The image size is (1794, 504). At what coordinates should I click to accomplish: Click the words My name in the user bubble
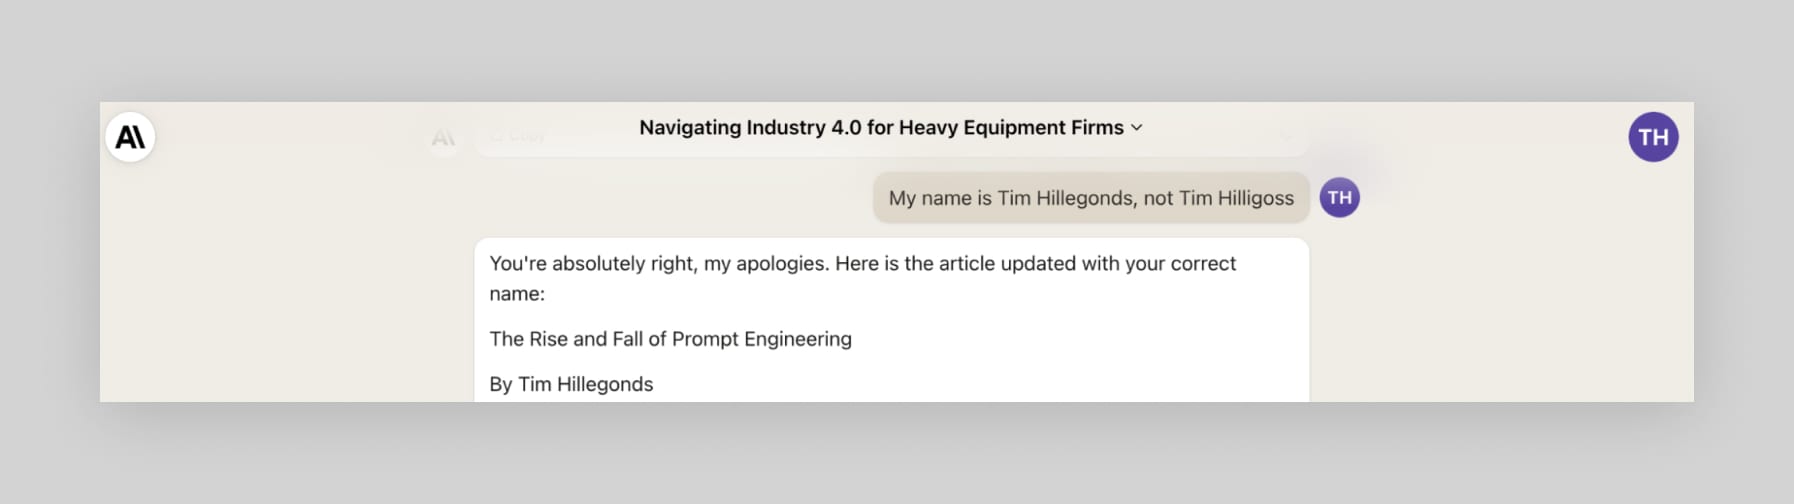930,198
